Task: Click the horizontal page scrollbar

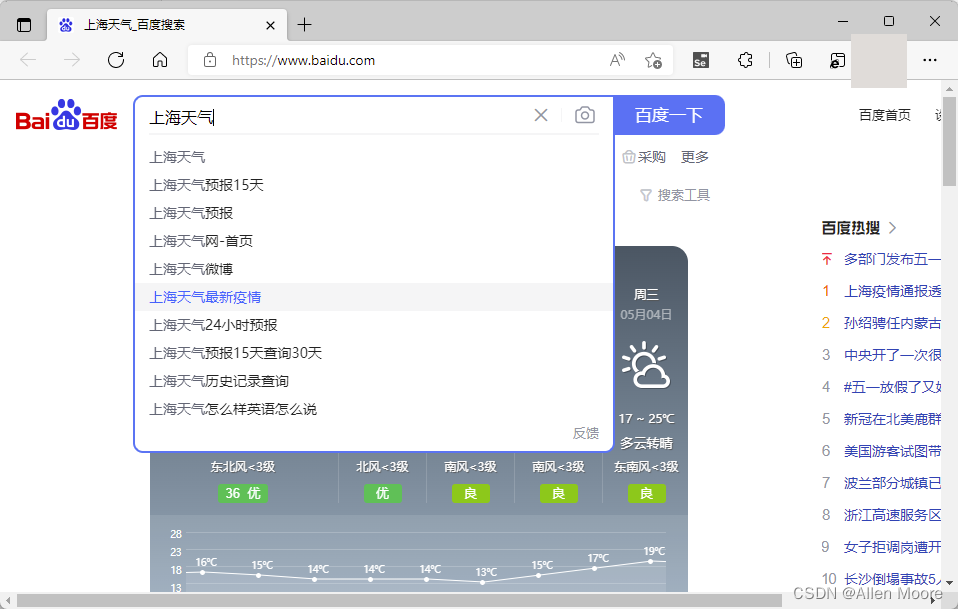Action: (400, 601)
